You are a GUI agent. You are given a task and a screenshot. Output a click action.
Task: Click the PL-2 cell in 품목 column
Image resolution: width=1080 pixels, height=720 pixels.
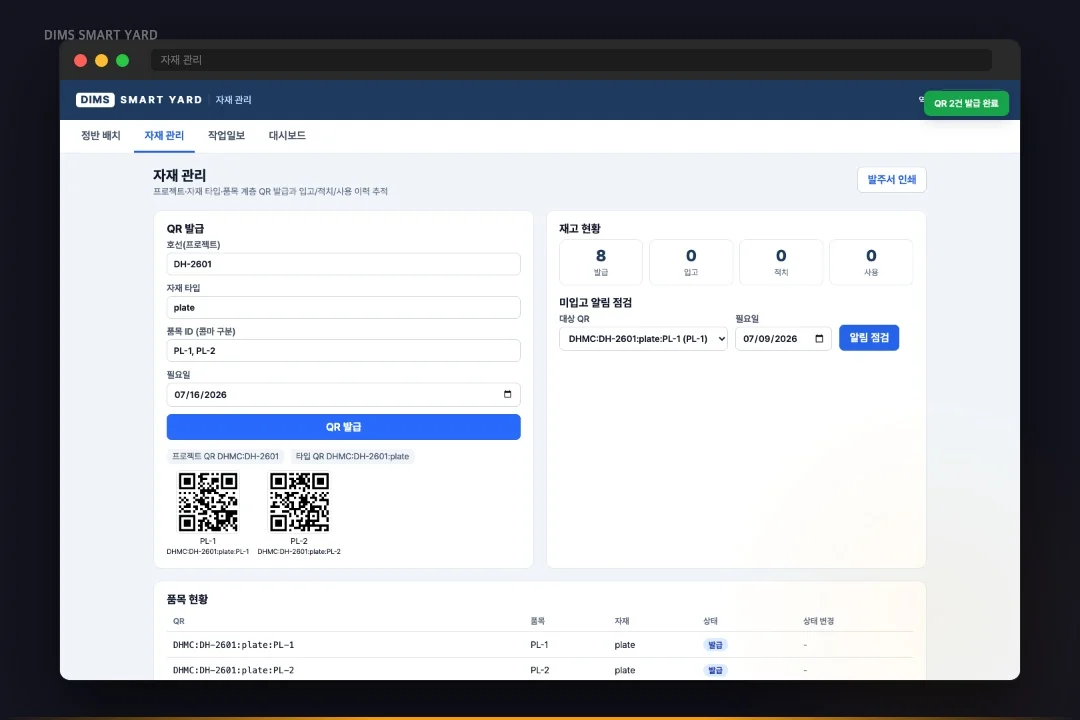coord(539,670)
